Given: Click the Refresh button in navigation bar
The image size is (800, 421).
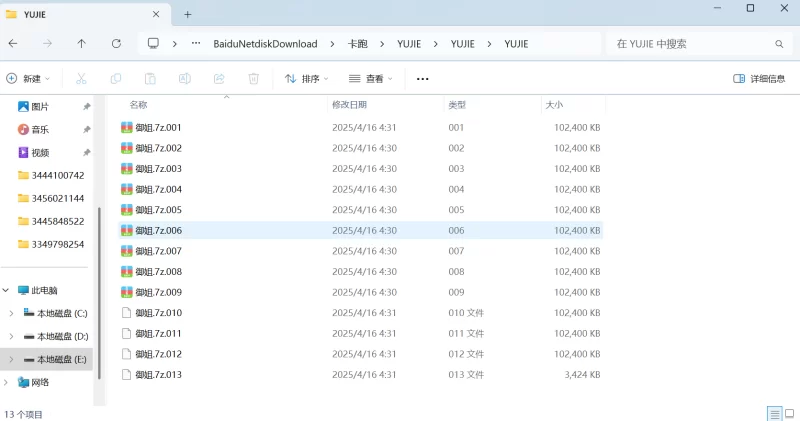Looking at the screenshot, I should click(x=116, y=44).
